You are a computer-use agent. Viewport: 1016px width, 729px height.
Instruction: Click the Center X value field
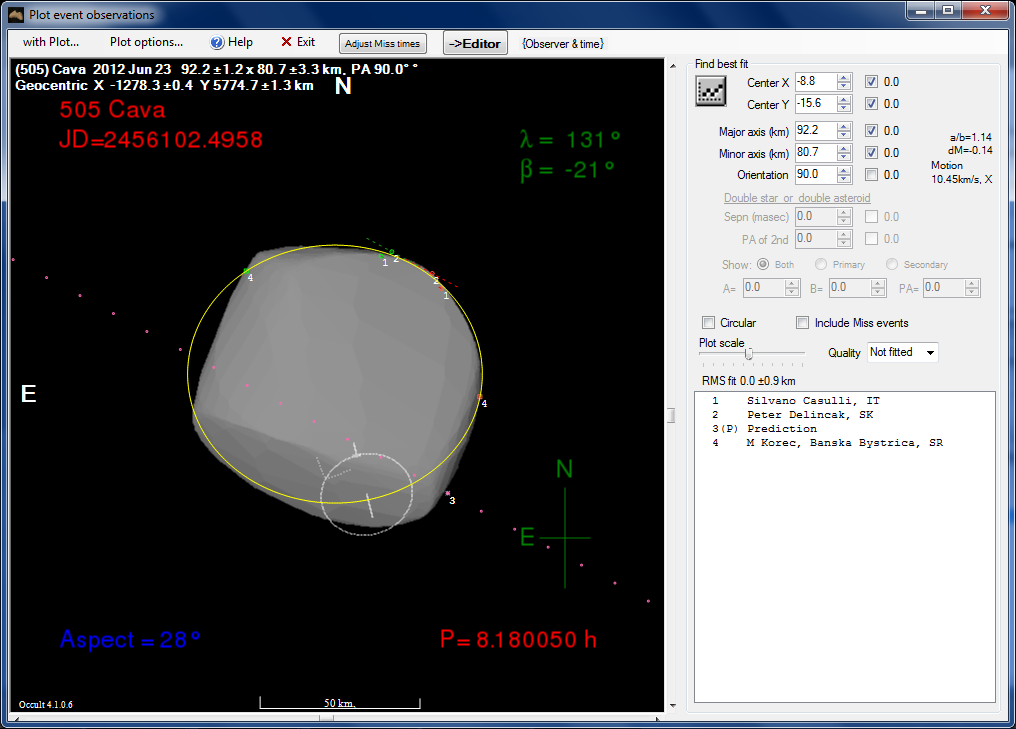click(816, 82)
